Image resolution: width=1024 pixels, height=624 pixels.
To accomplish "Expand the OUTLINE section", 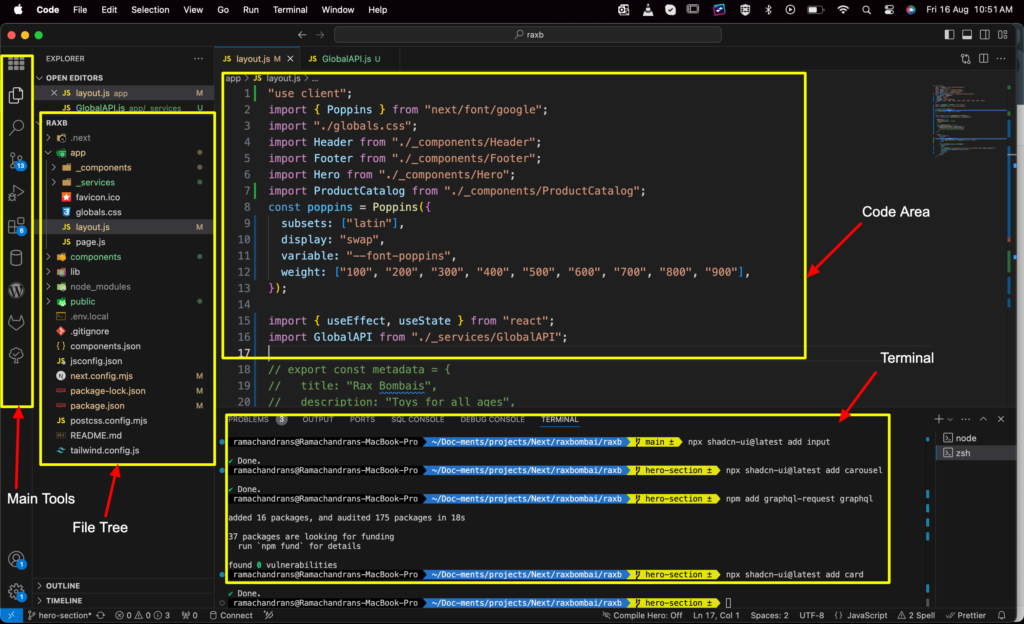I will pos(62,586).
